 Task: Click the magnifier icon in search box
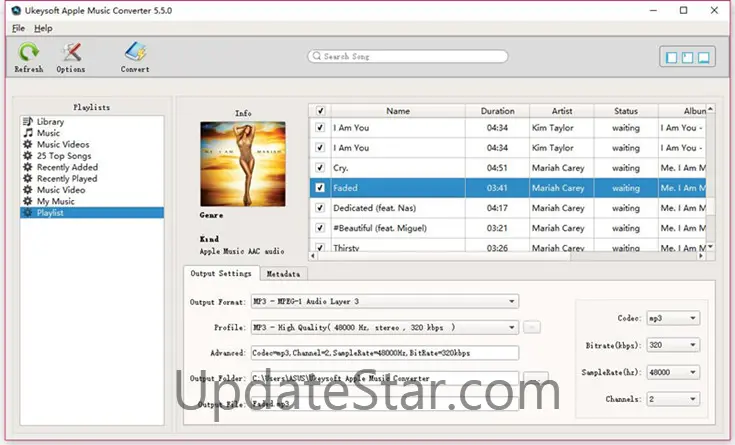click(317, 56)
